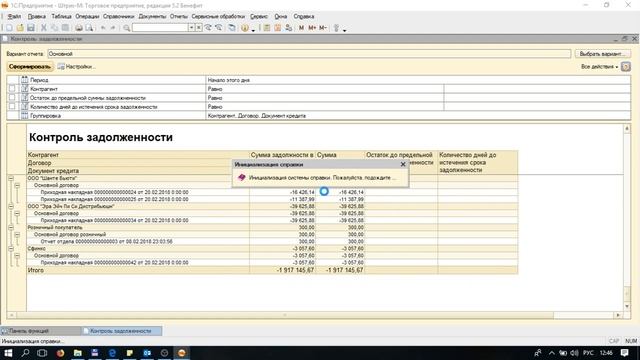Open Edge browser from the taskbar
This screenshot has height=360, width=640.
click(112, 353)
